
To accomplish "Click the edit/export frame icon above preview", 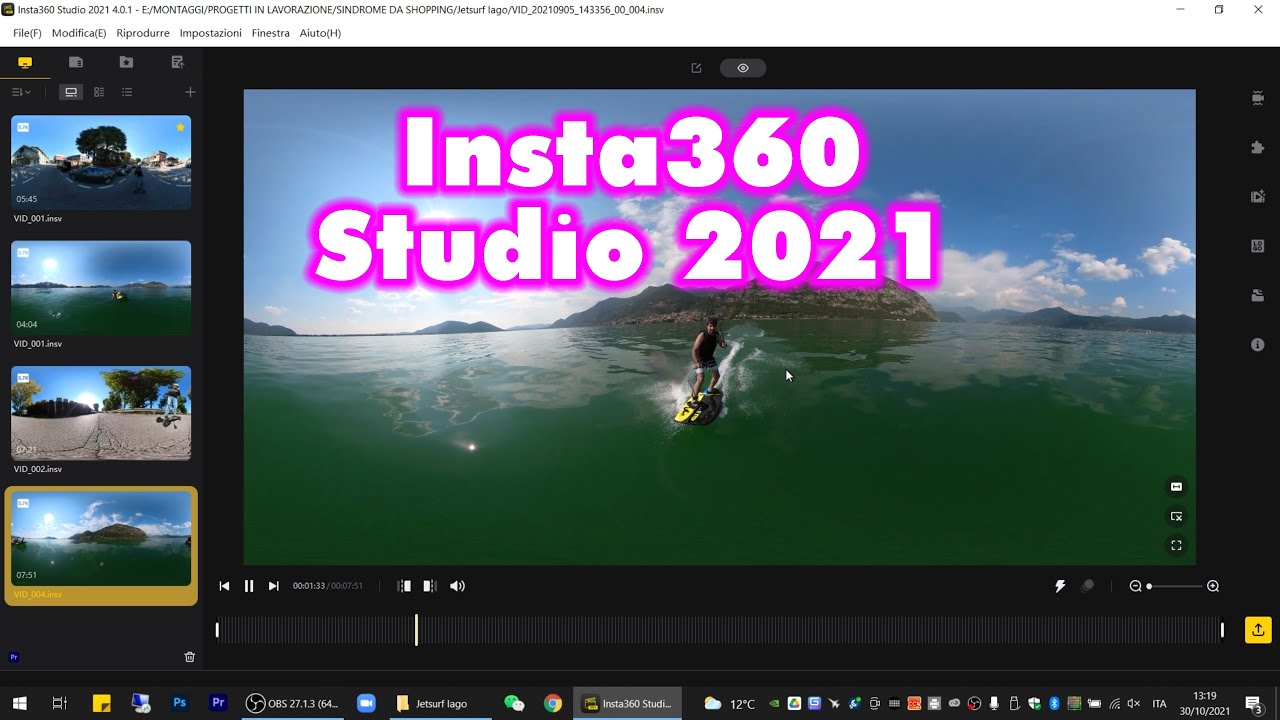I will point(696,68).
